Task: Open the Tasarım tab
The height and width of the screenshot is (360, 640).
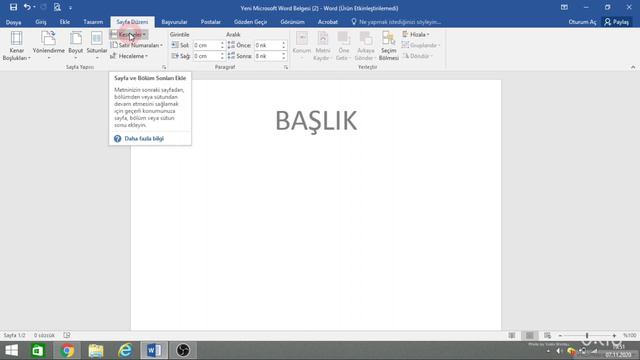Action: click(93, 22)
